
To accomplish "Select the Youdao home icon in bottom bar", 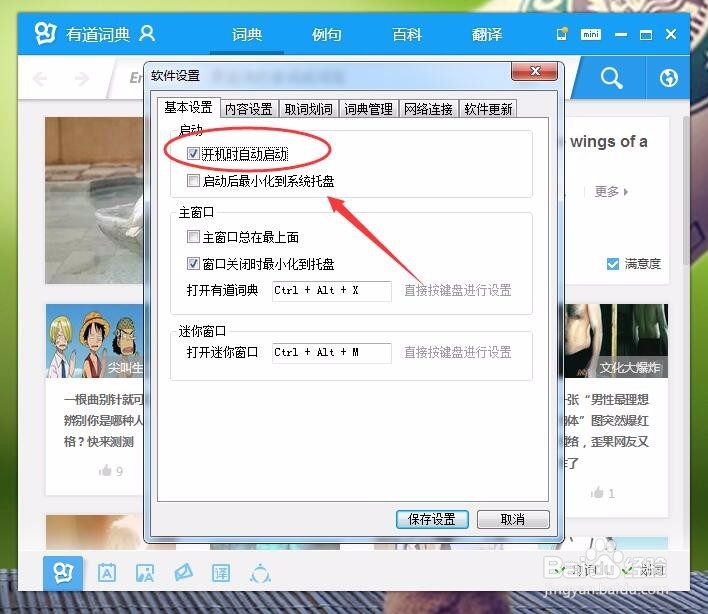I will pyautogui.click(x=63, y=573).
